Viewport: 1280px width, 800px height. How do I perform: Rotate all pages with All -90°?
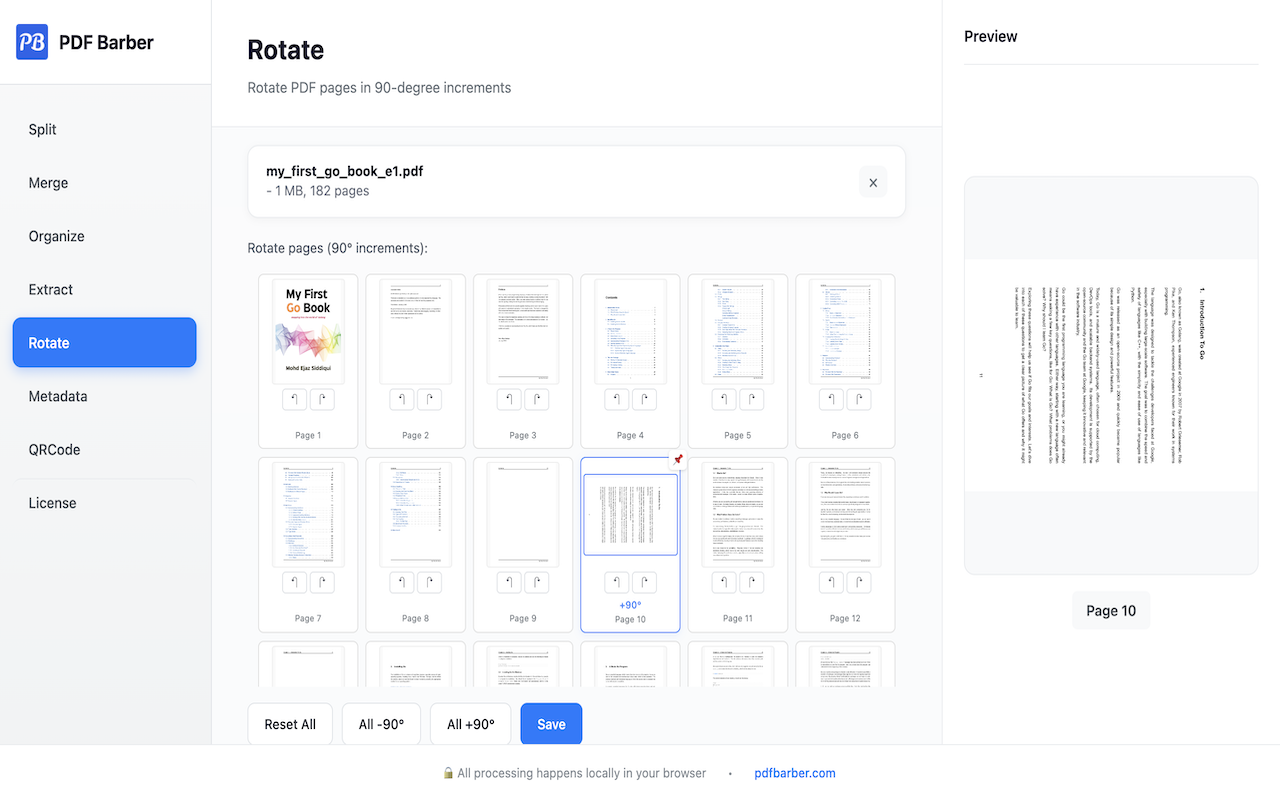coord(381,724)
